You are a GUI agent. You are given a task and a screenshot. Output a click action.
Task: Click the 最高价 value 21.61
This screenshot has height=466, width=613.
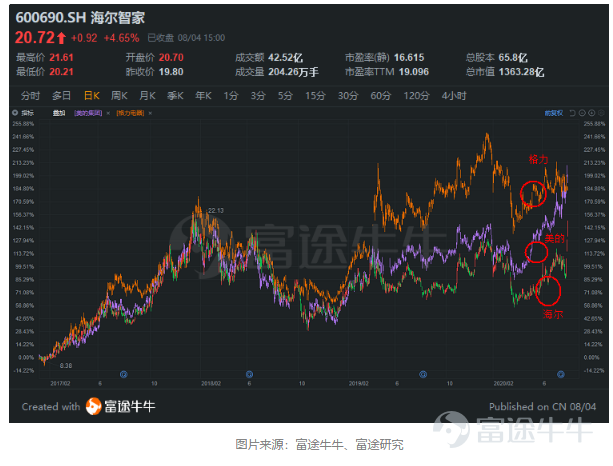pyautogui.click(x=61, y=58)
